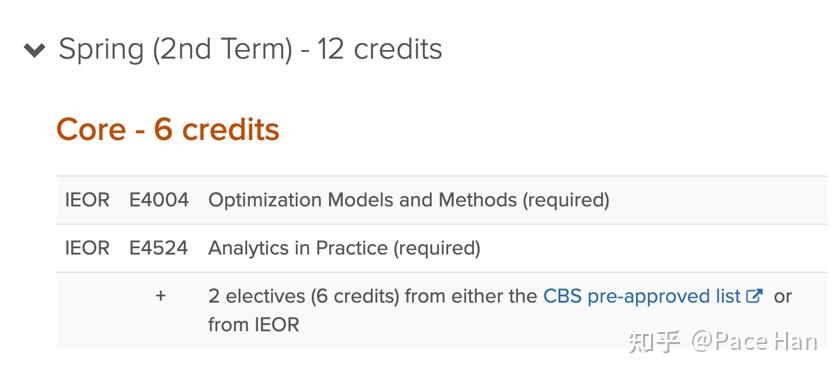Click the @Pace Han watermark name
This screenshot has width=839, height=375.
click(x=754, y=342)
